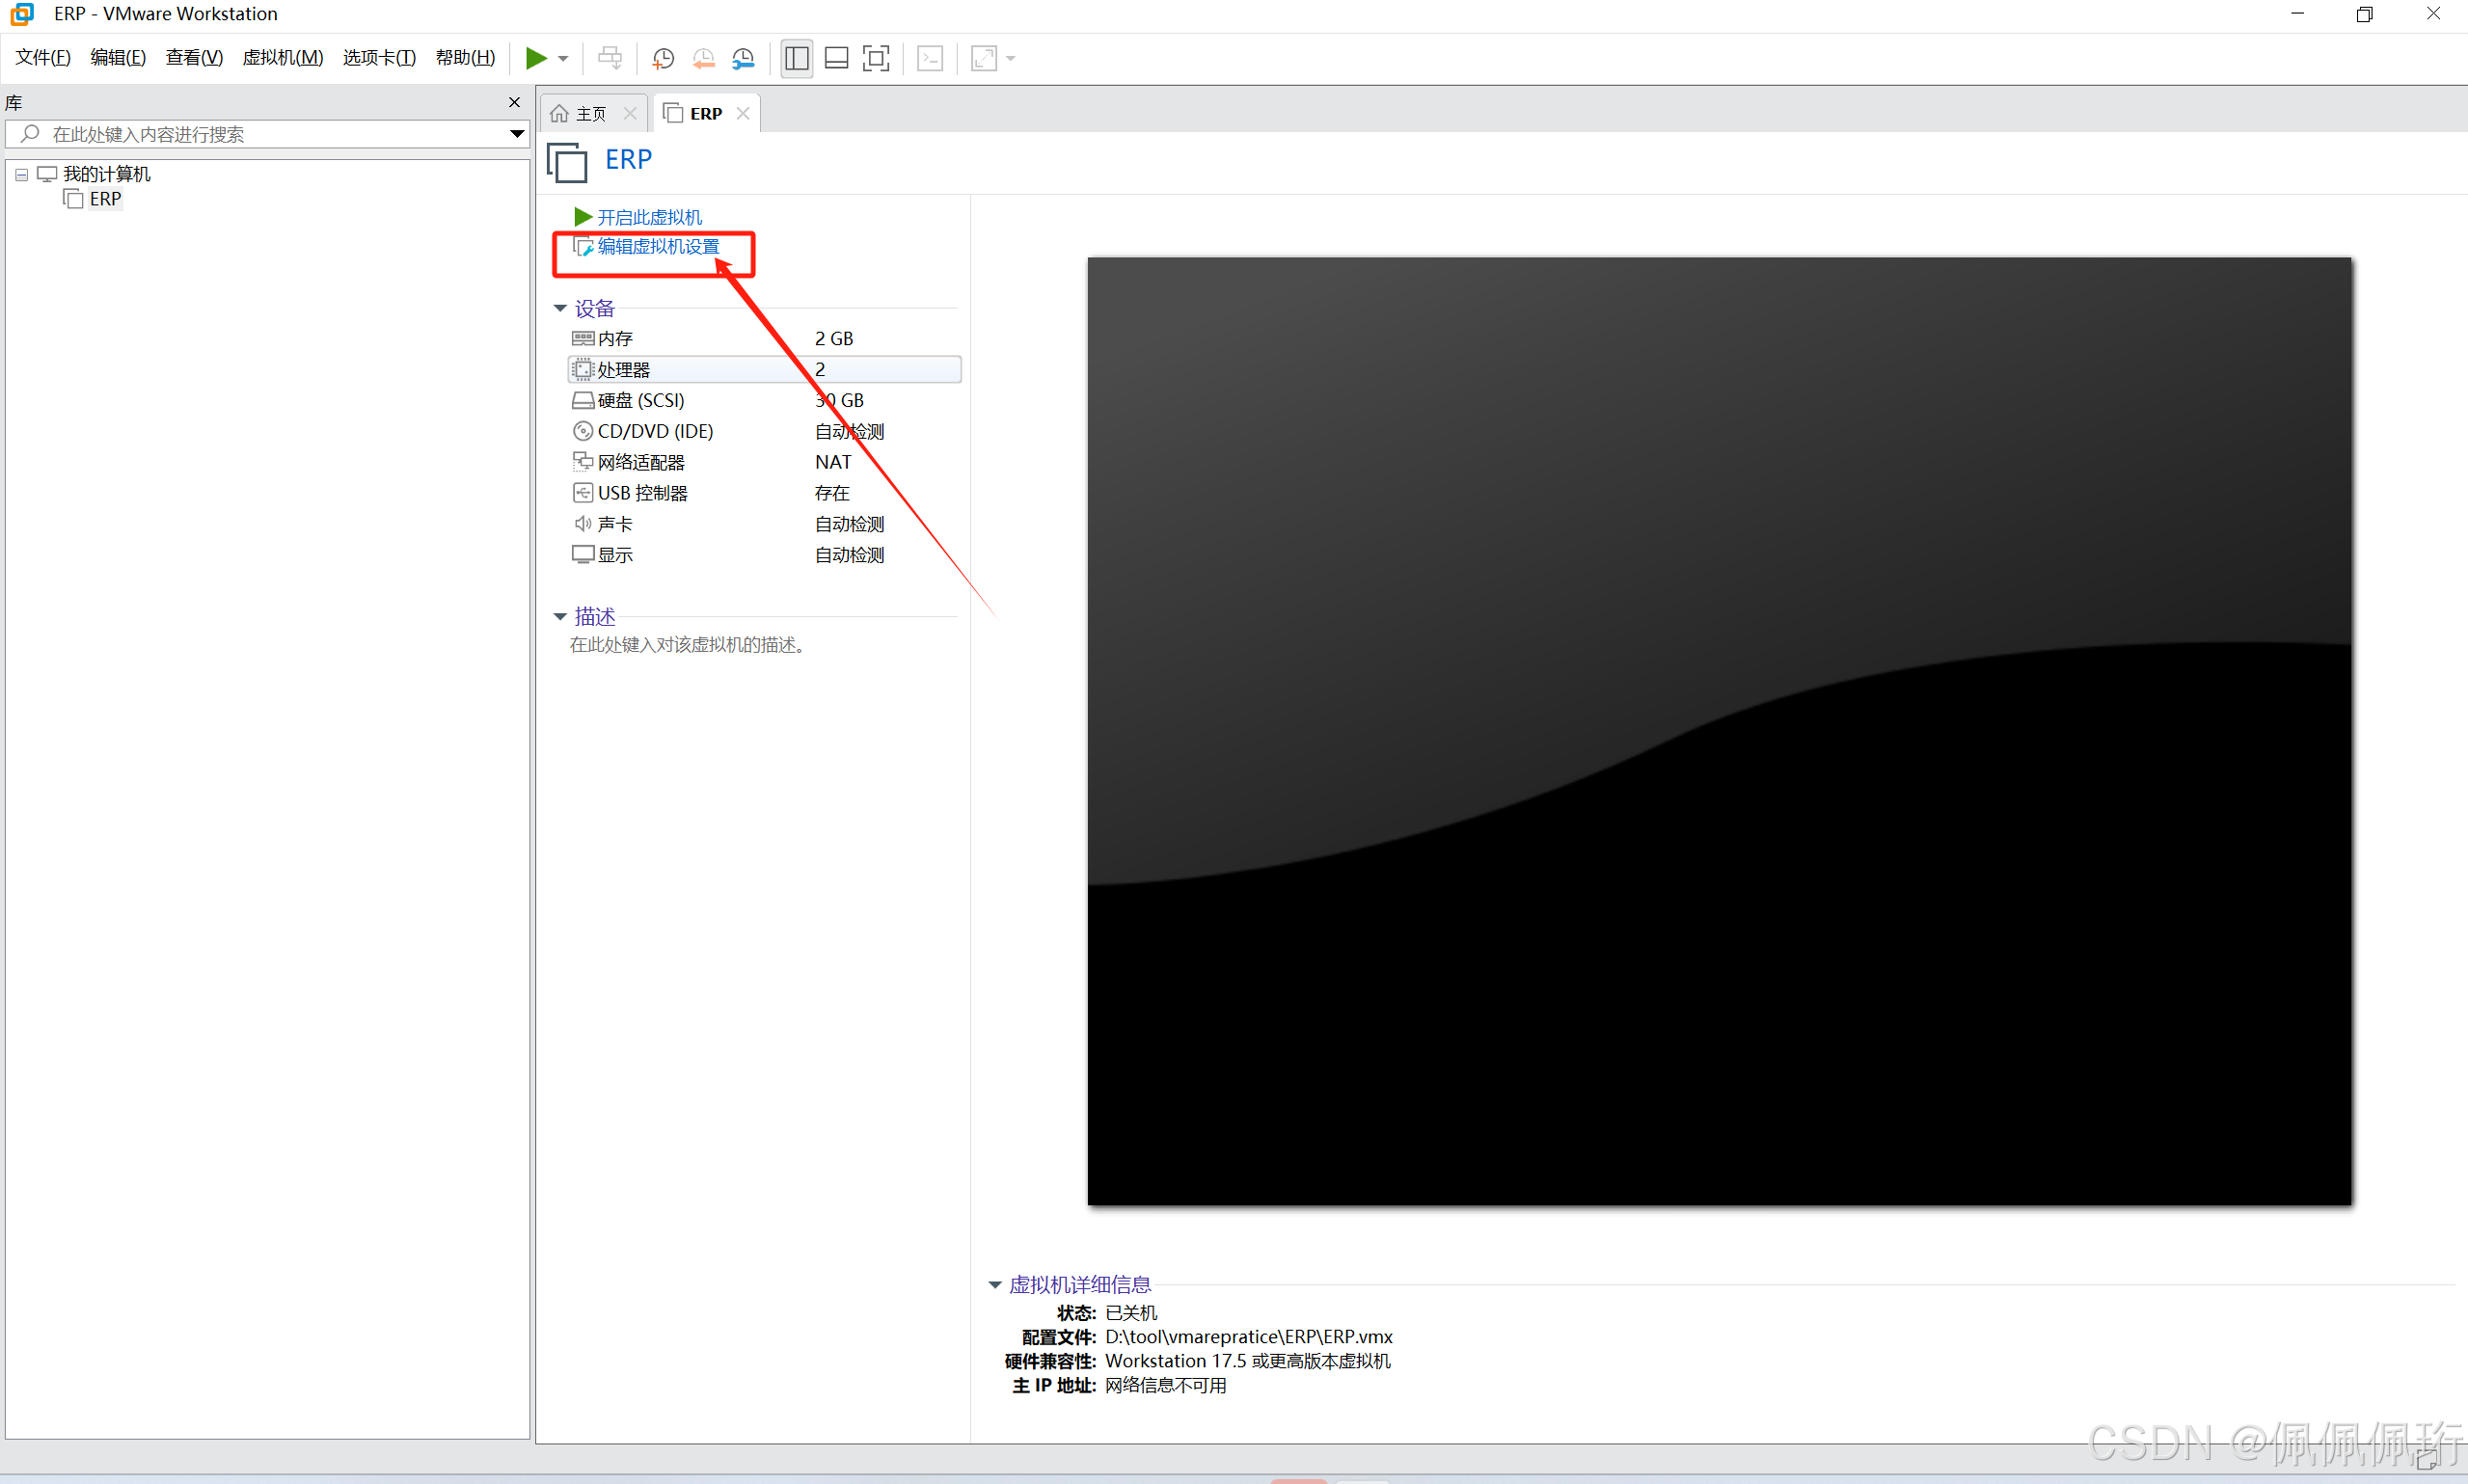Image resolution: width=2468 pixels, height=1484 pixels.
Task: Open the library search dropdown arrow
Action: 517,134
